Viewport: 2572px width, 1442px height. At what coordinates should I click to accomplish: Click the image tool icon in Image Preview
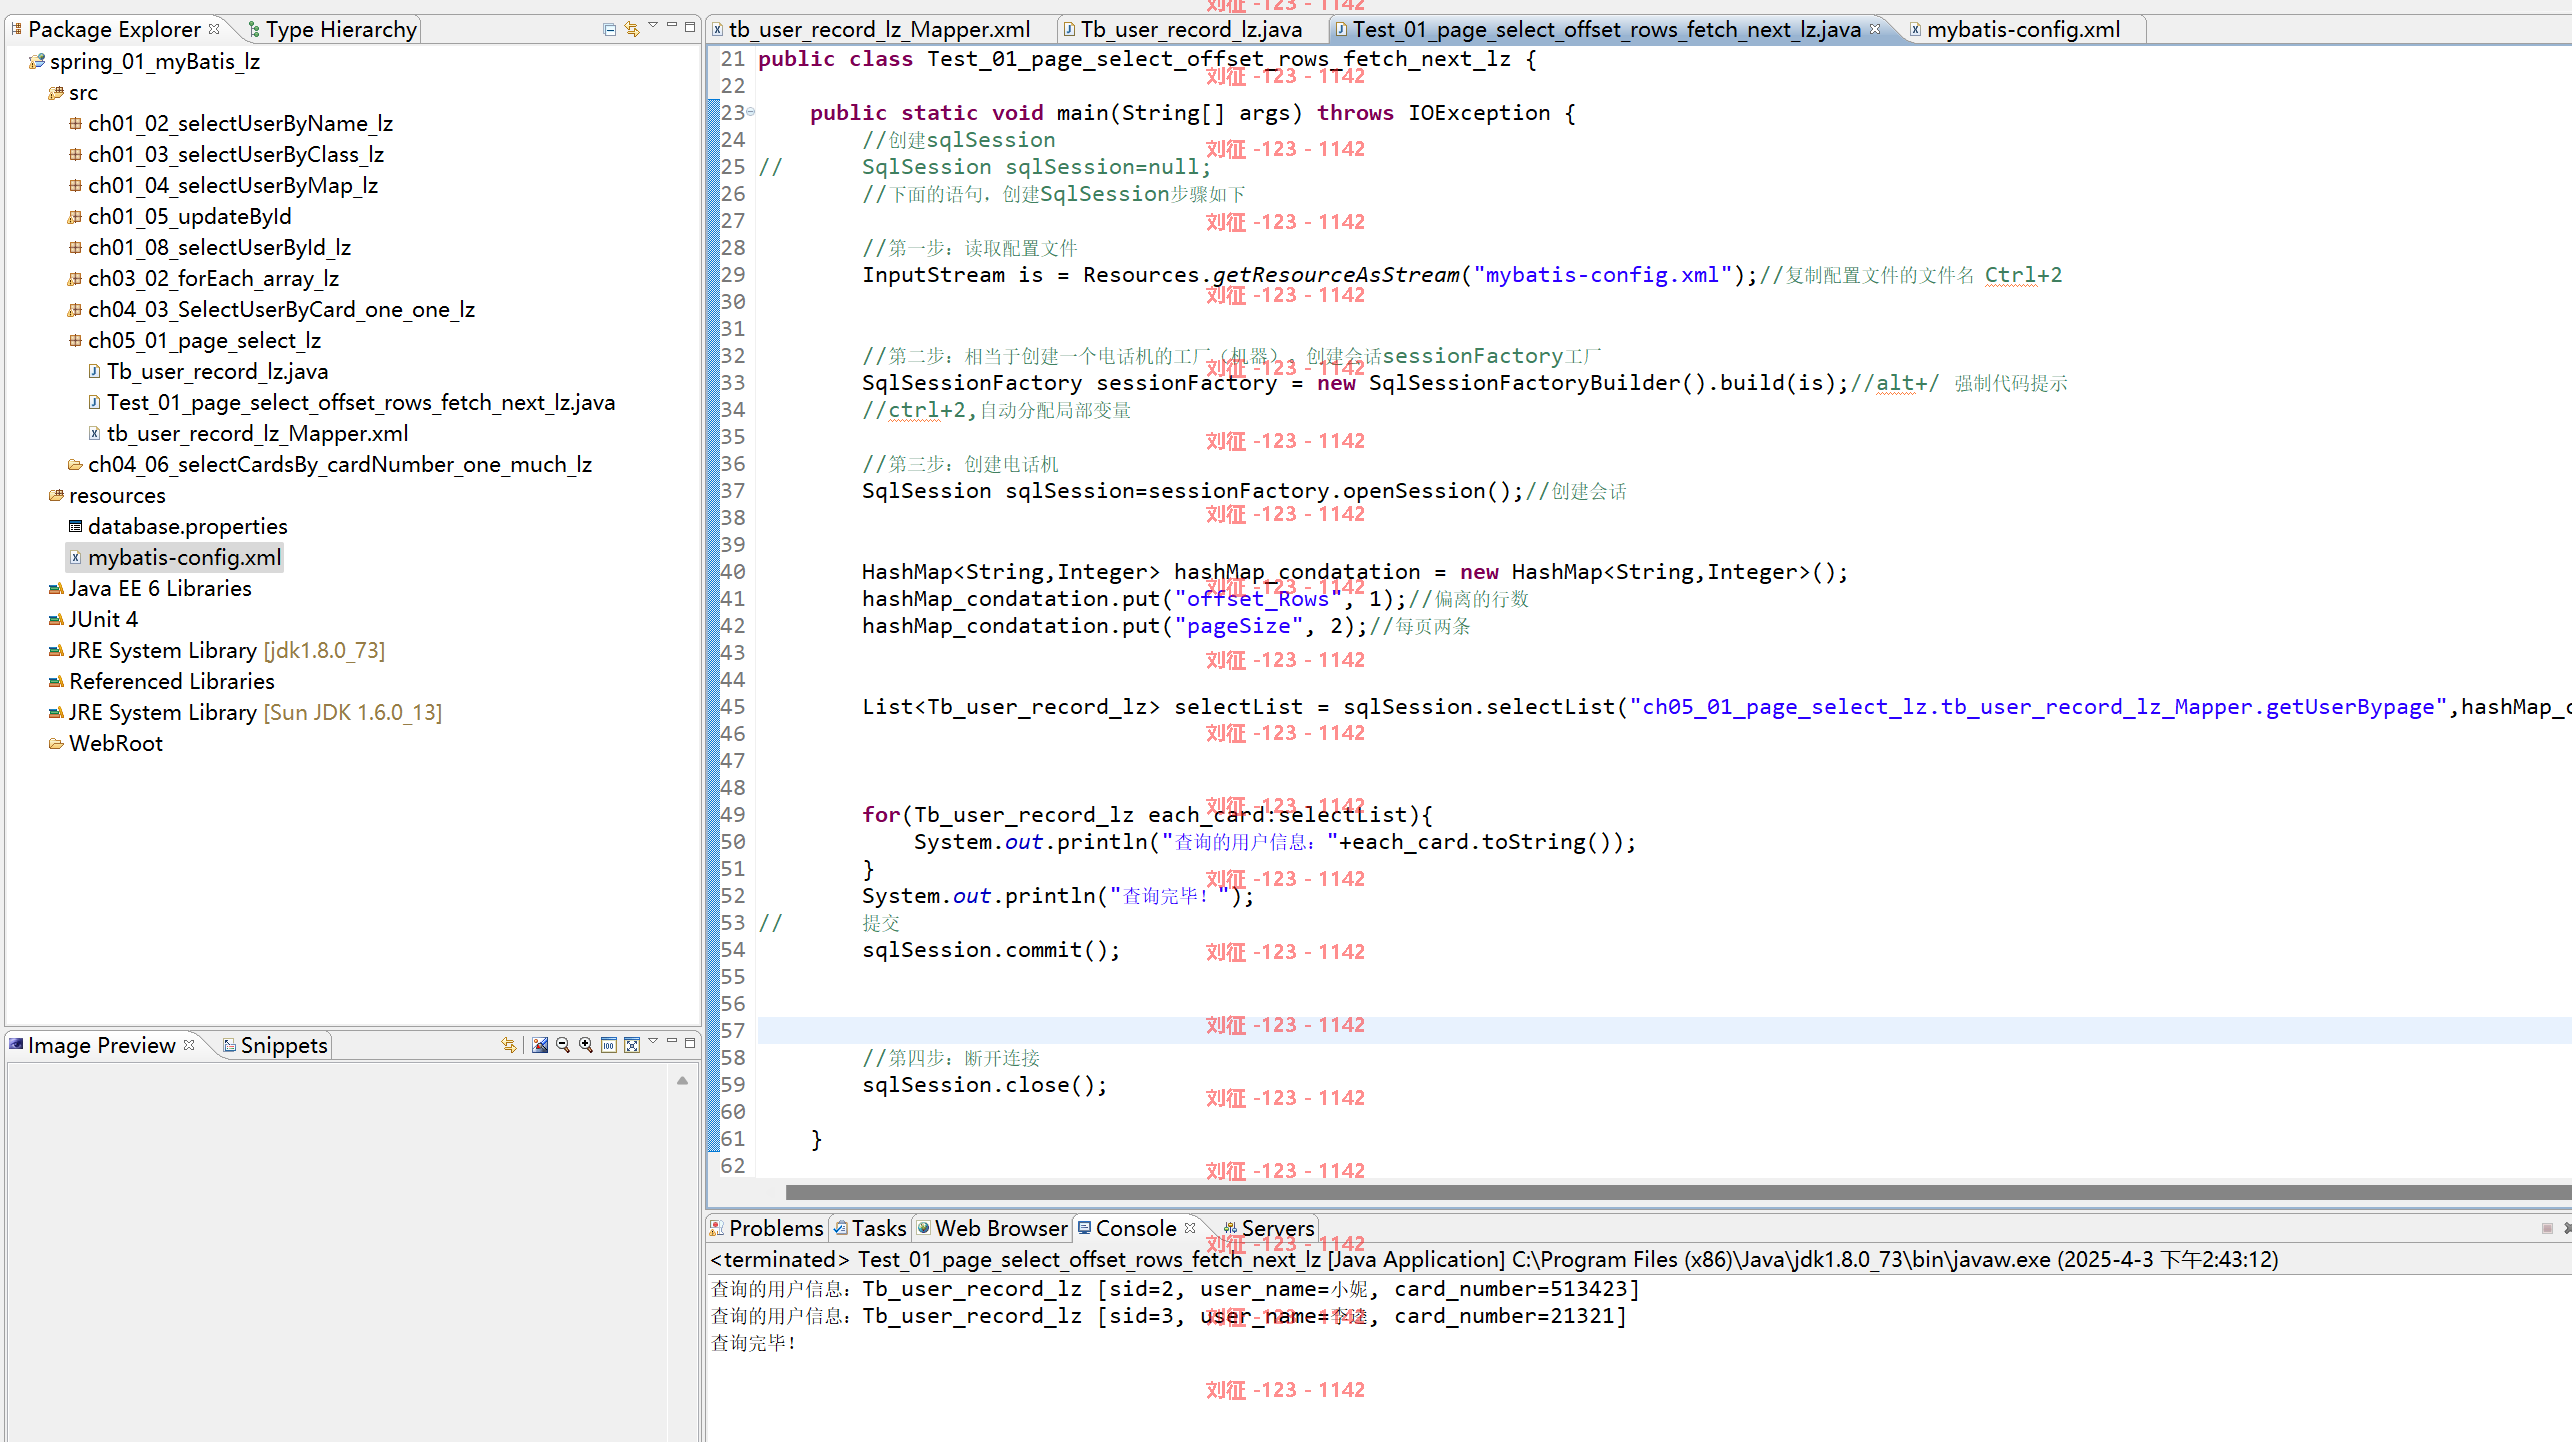(x=540, y=1045)
